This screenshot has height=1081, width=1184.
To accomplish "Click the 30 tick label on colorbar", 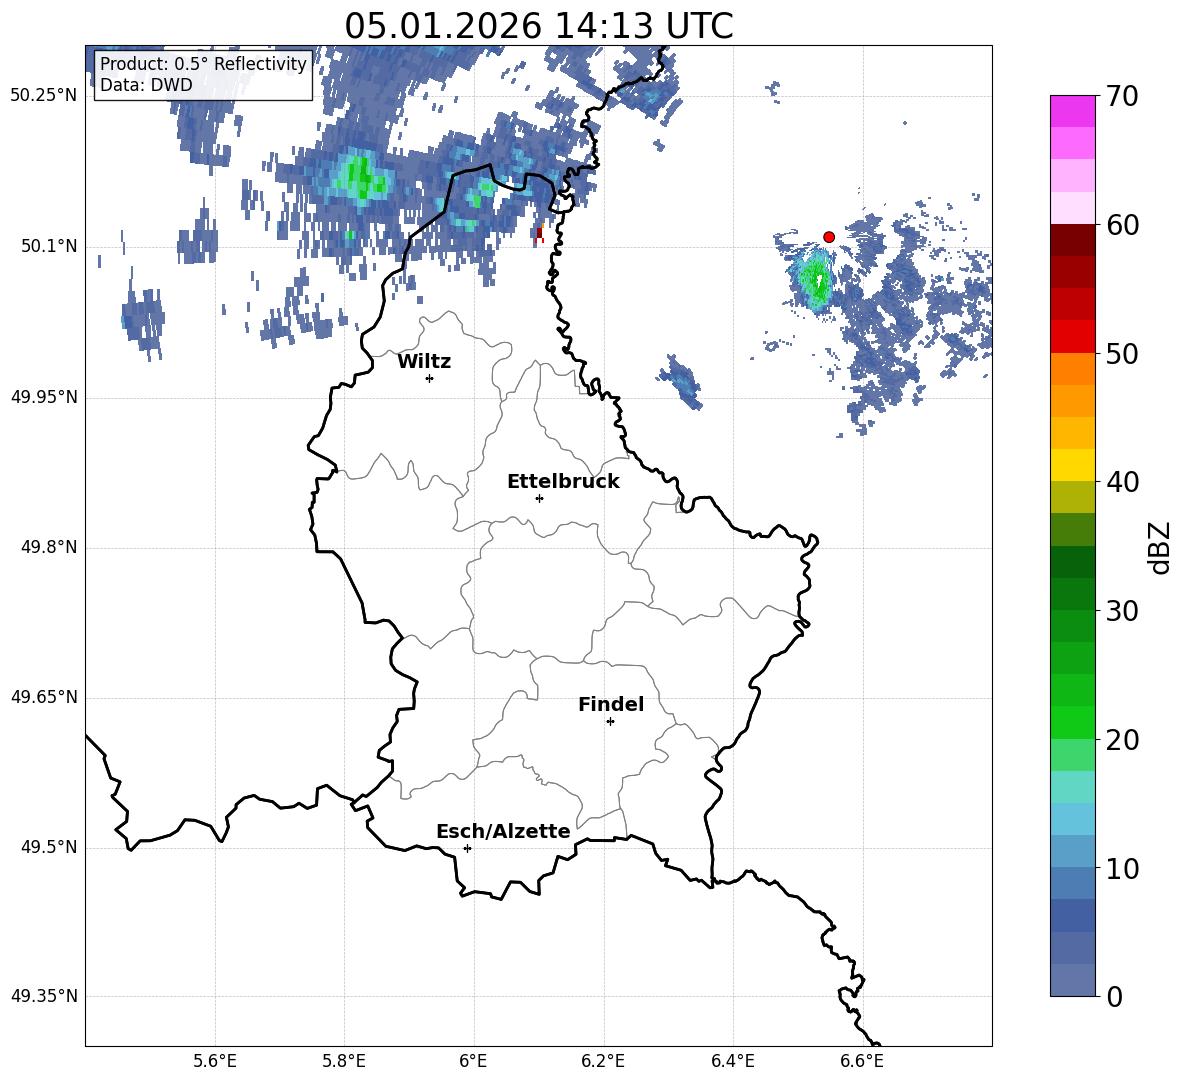I will click(1122, 611).
